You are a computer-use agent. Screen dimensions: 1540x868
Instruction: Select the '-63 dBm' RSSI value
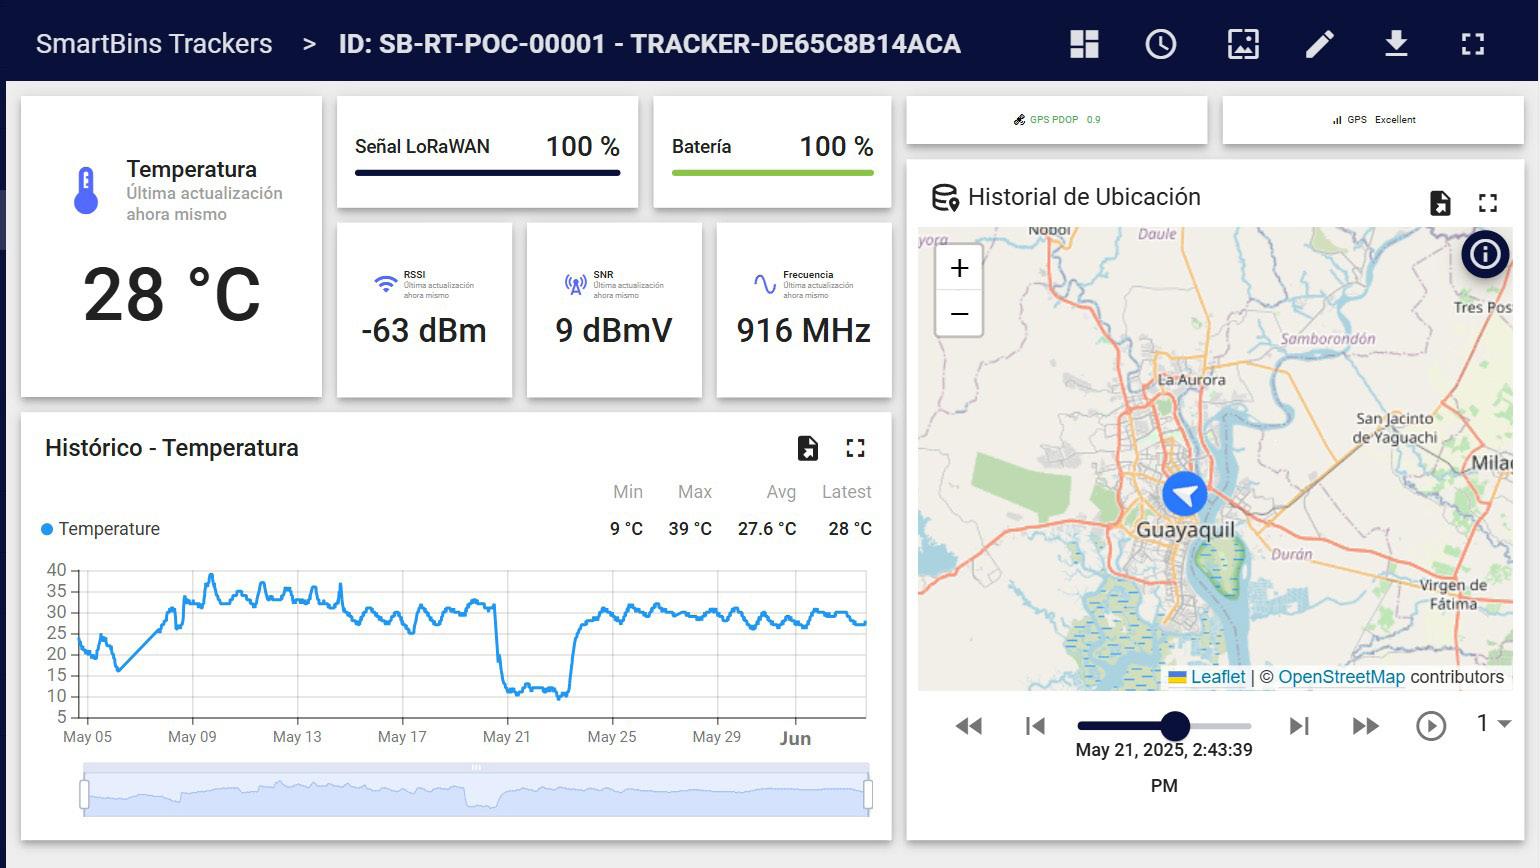pyautogui.click(x=424, y=330)
